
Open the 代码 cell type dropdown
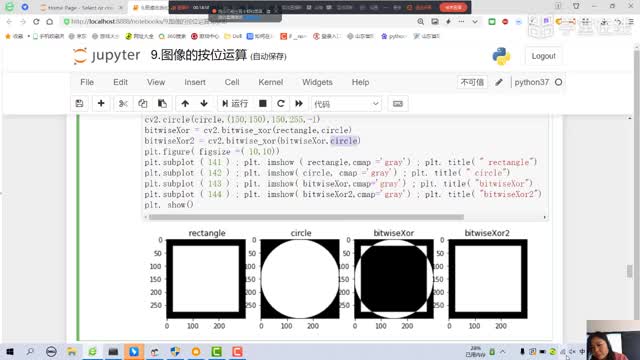tap(346, 104)
